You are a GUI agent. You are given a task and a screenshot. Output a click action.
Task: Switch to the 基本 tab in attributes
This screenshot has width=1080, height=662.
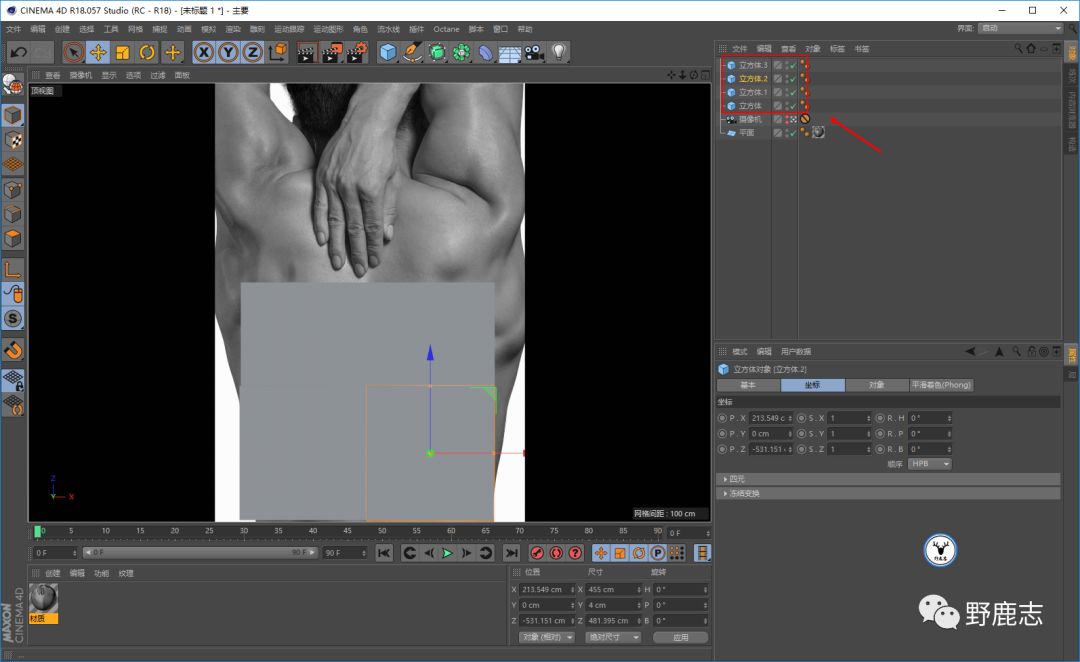[x=748, y=385]
